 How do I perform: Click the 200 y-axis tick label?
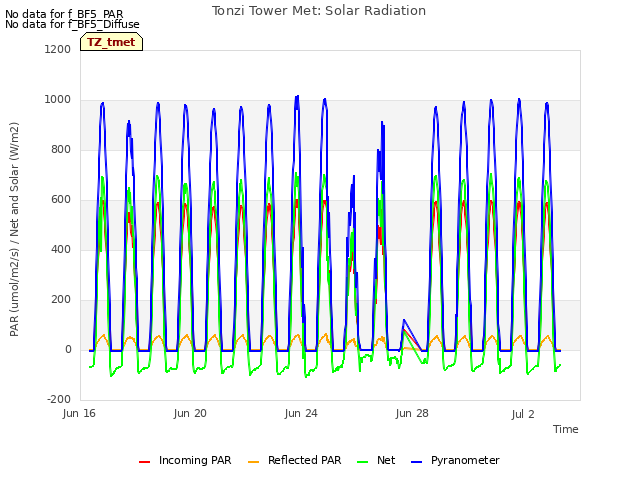tap(61, 300)
